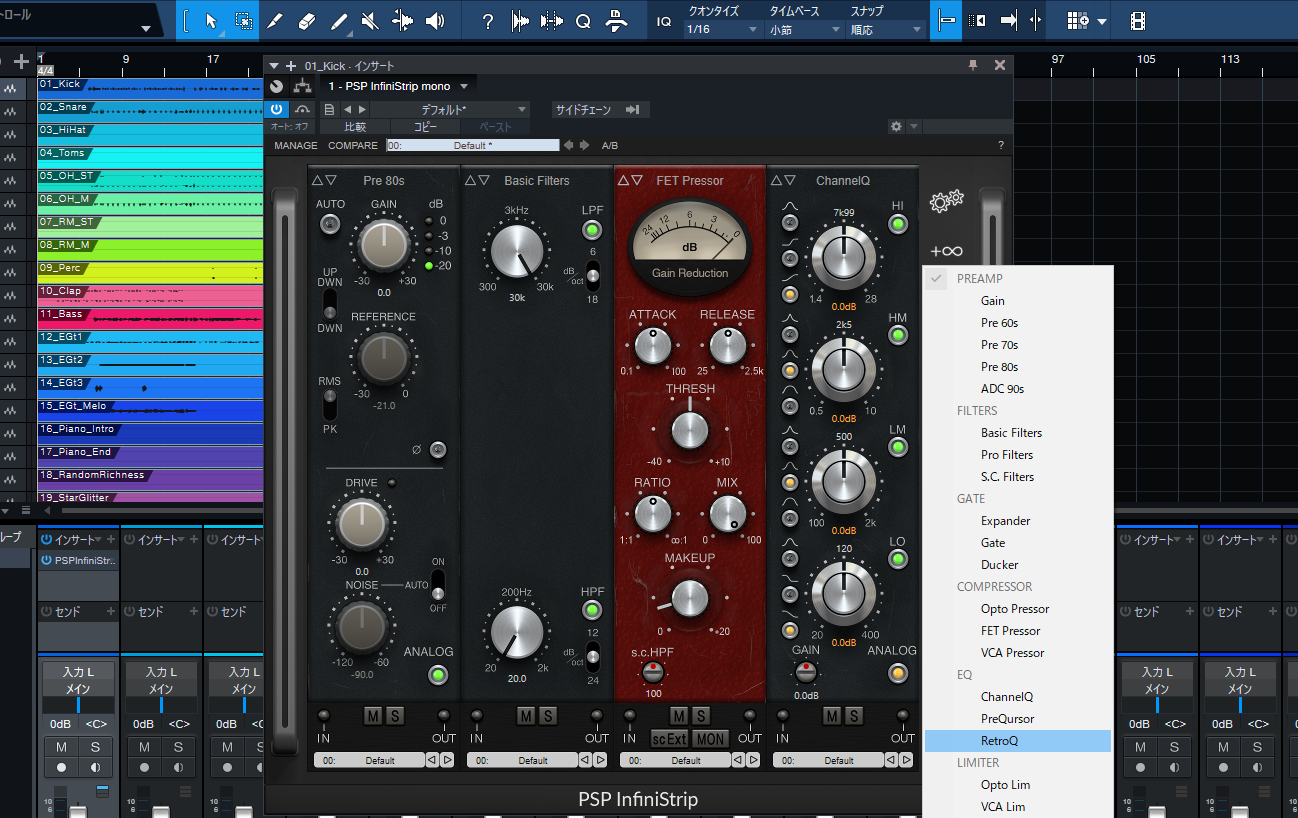Screen dimensions: 1298x818
Task: Open InfiniStrip configuration gears icon
Action: tap(946, 202)
